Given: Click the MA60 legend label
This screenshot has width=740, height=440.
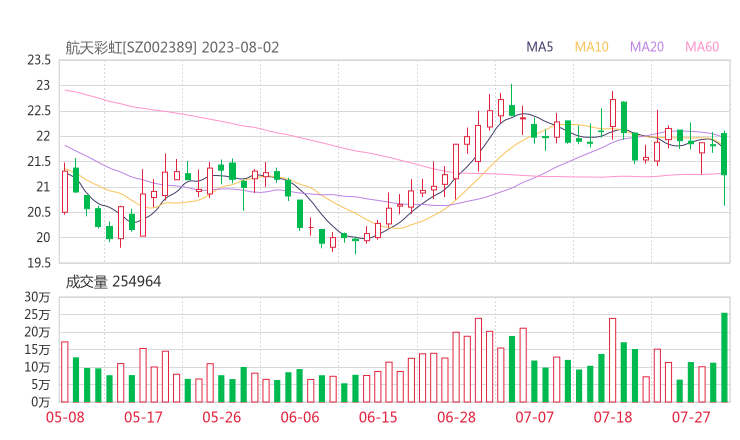Looking at the screenshot, I should pos(702,47).
